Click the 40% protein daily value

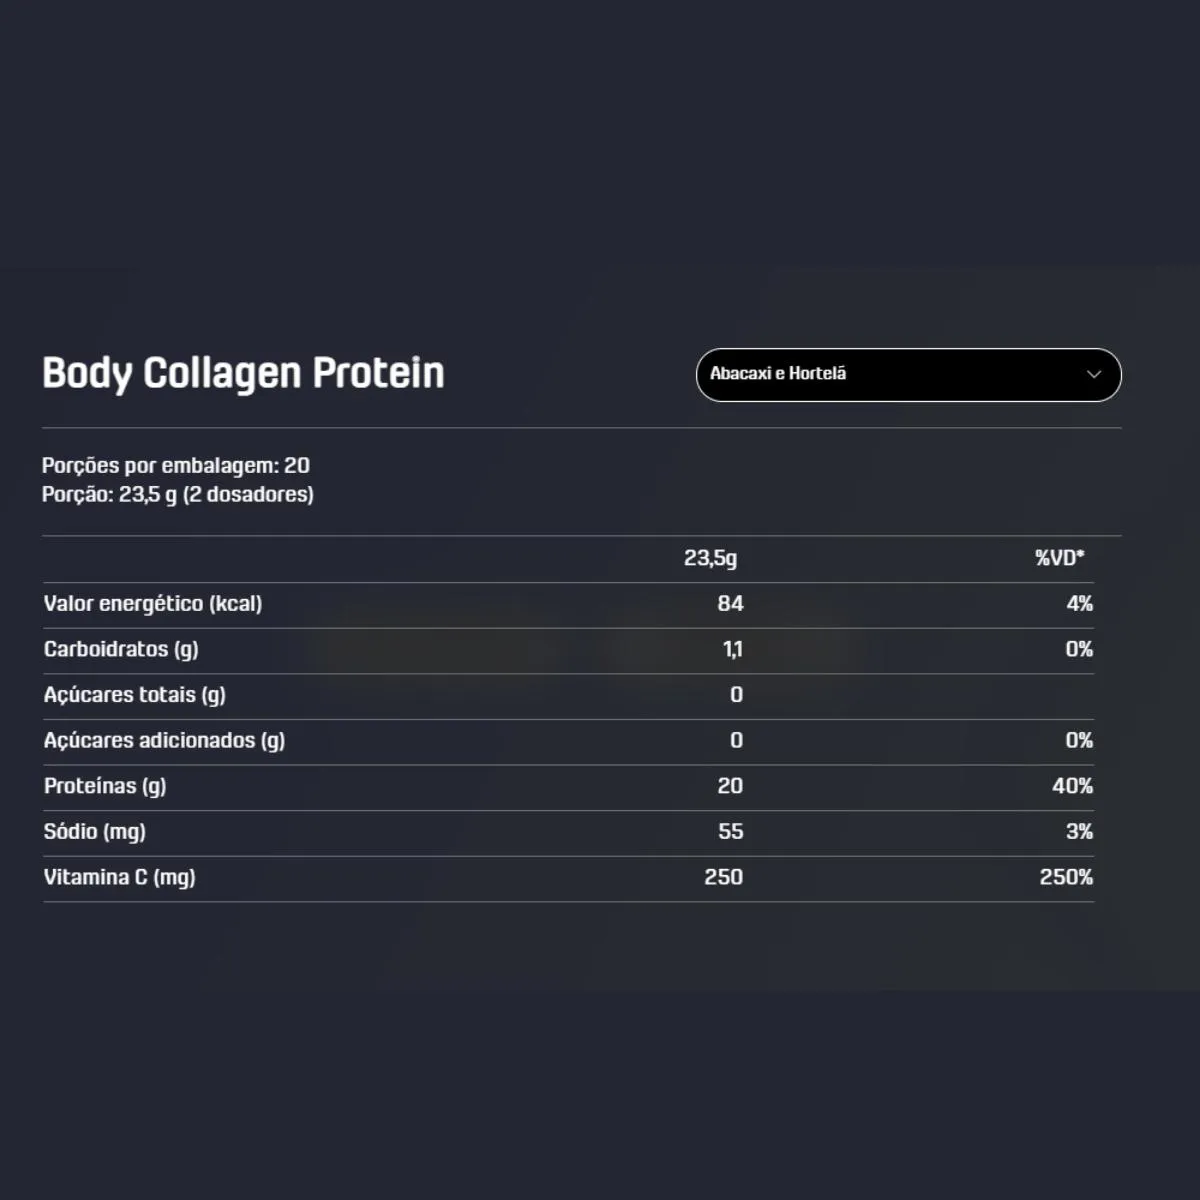[1072, 786]
